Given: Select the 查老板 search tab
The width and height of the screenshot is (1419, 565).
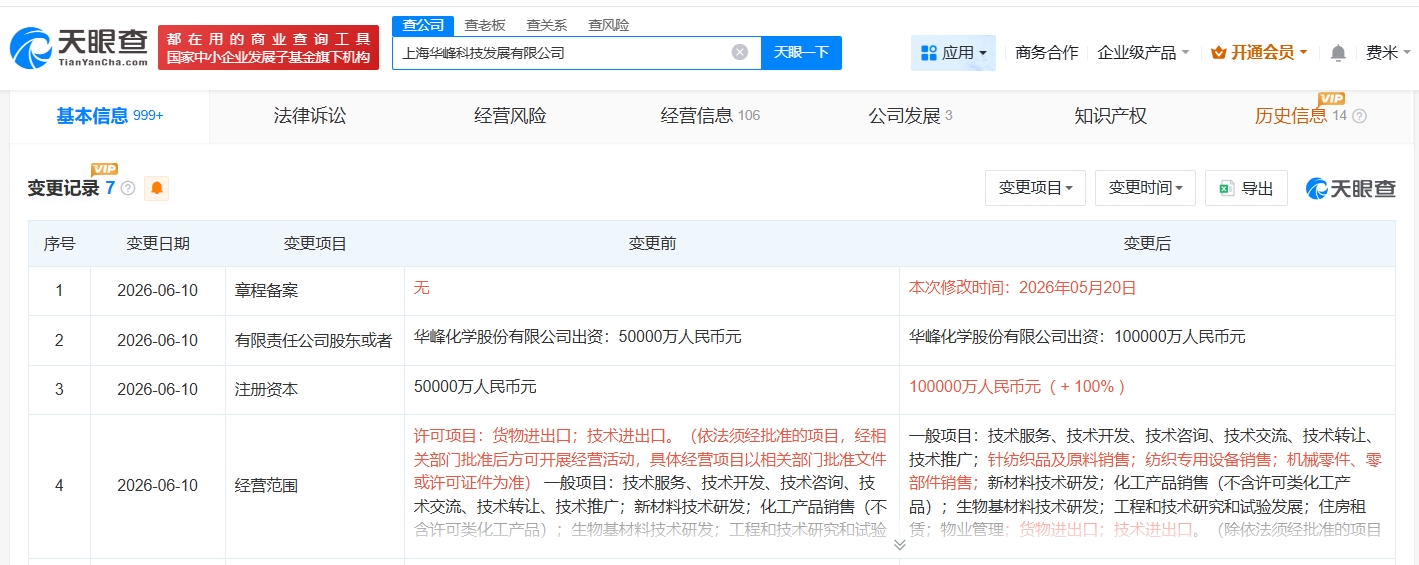Looking at the screenshot, I should [x=485, y=25].
